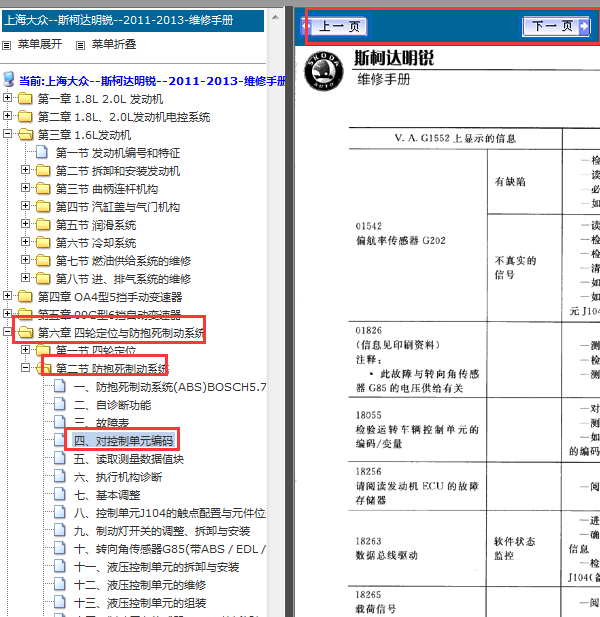Expand 第三节 曲柄连杆机构 node
The image size is (600, 617).
point(26,187)
